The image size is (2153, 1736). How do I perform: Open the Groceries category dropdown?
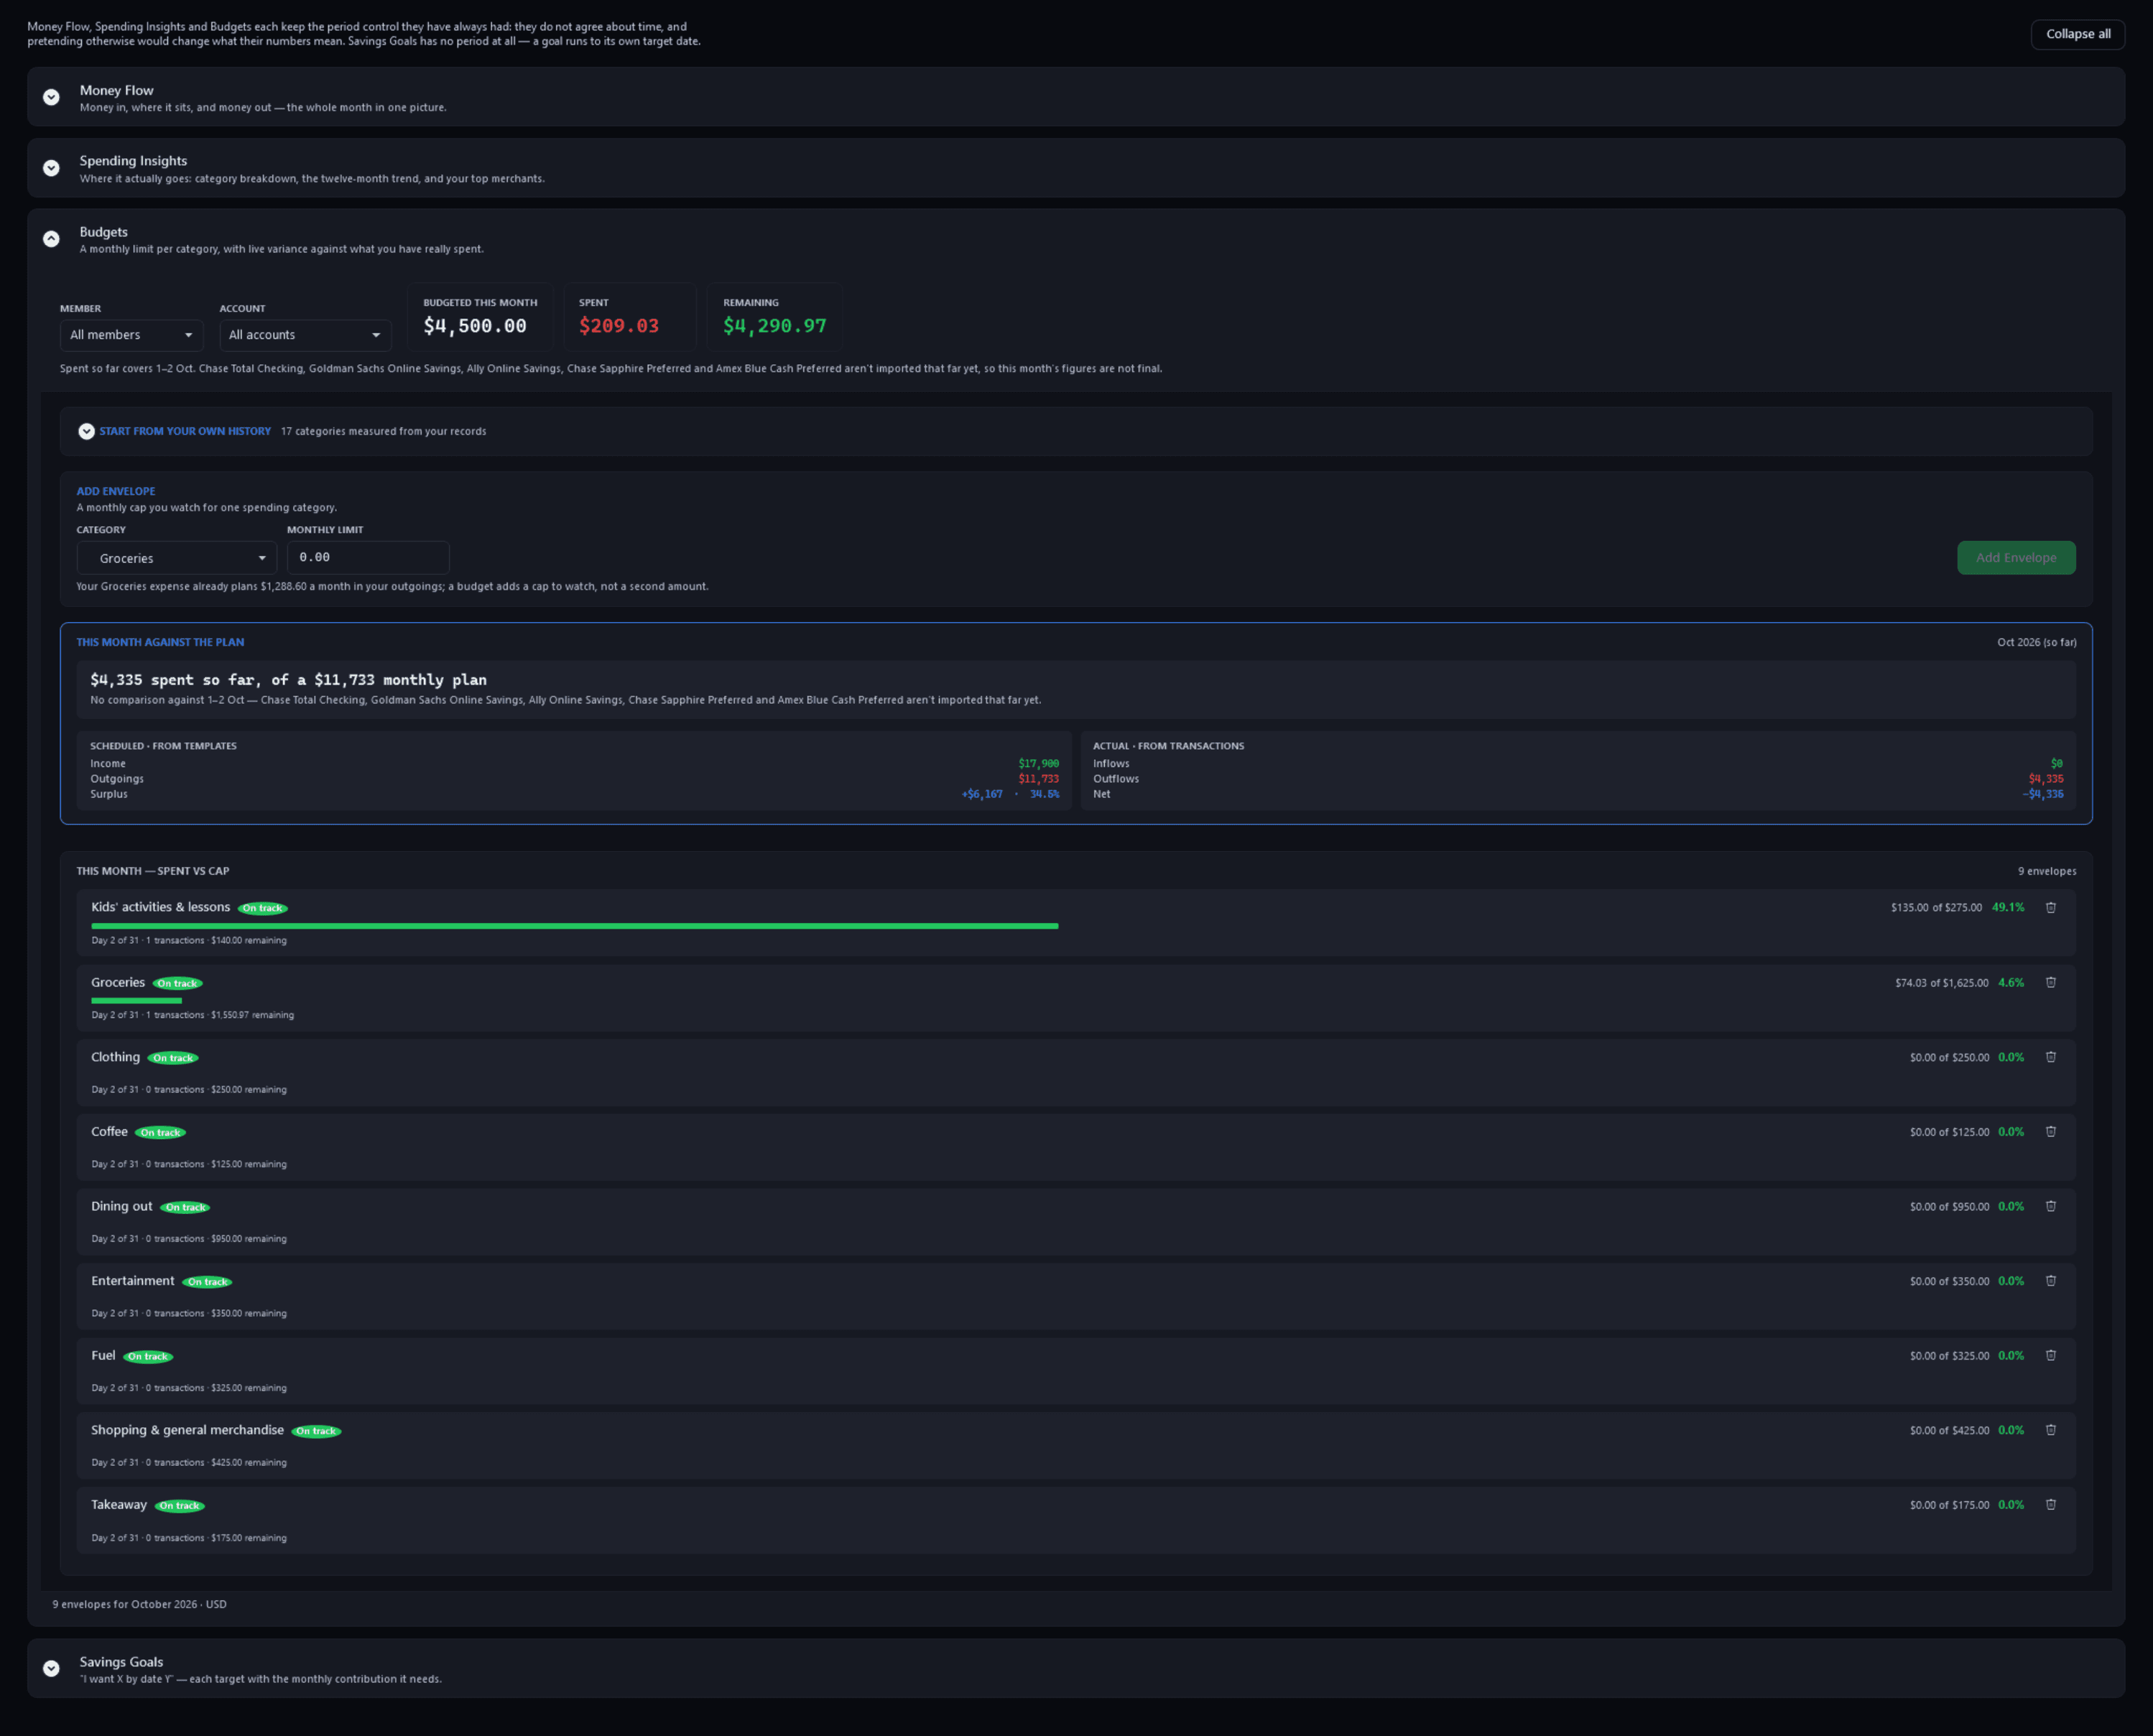click(176, 558)
